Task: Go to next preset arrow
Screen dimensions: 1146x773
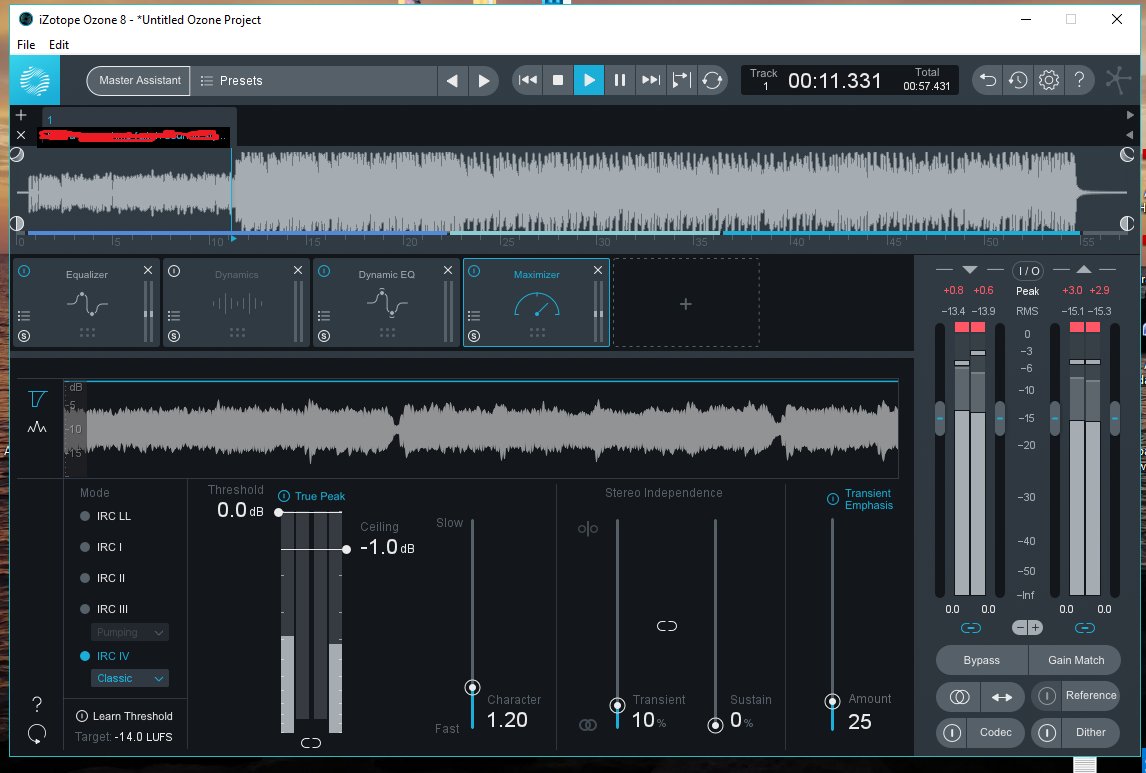Action: [x=483, y=80]
